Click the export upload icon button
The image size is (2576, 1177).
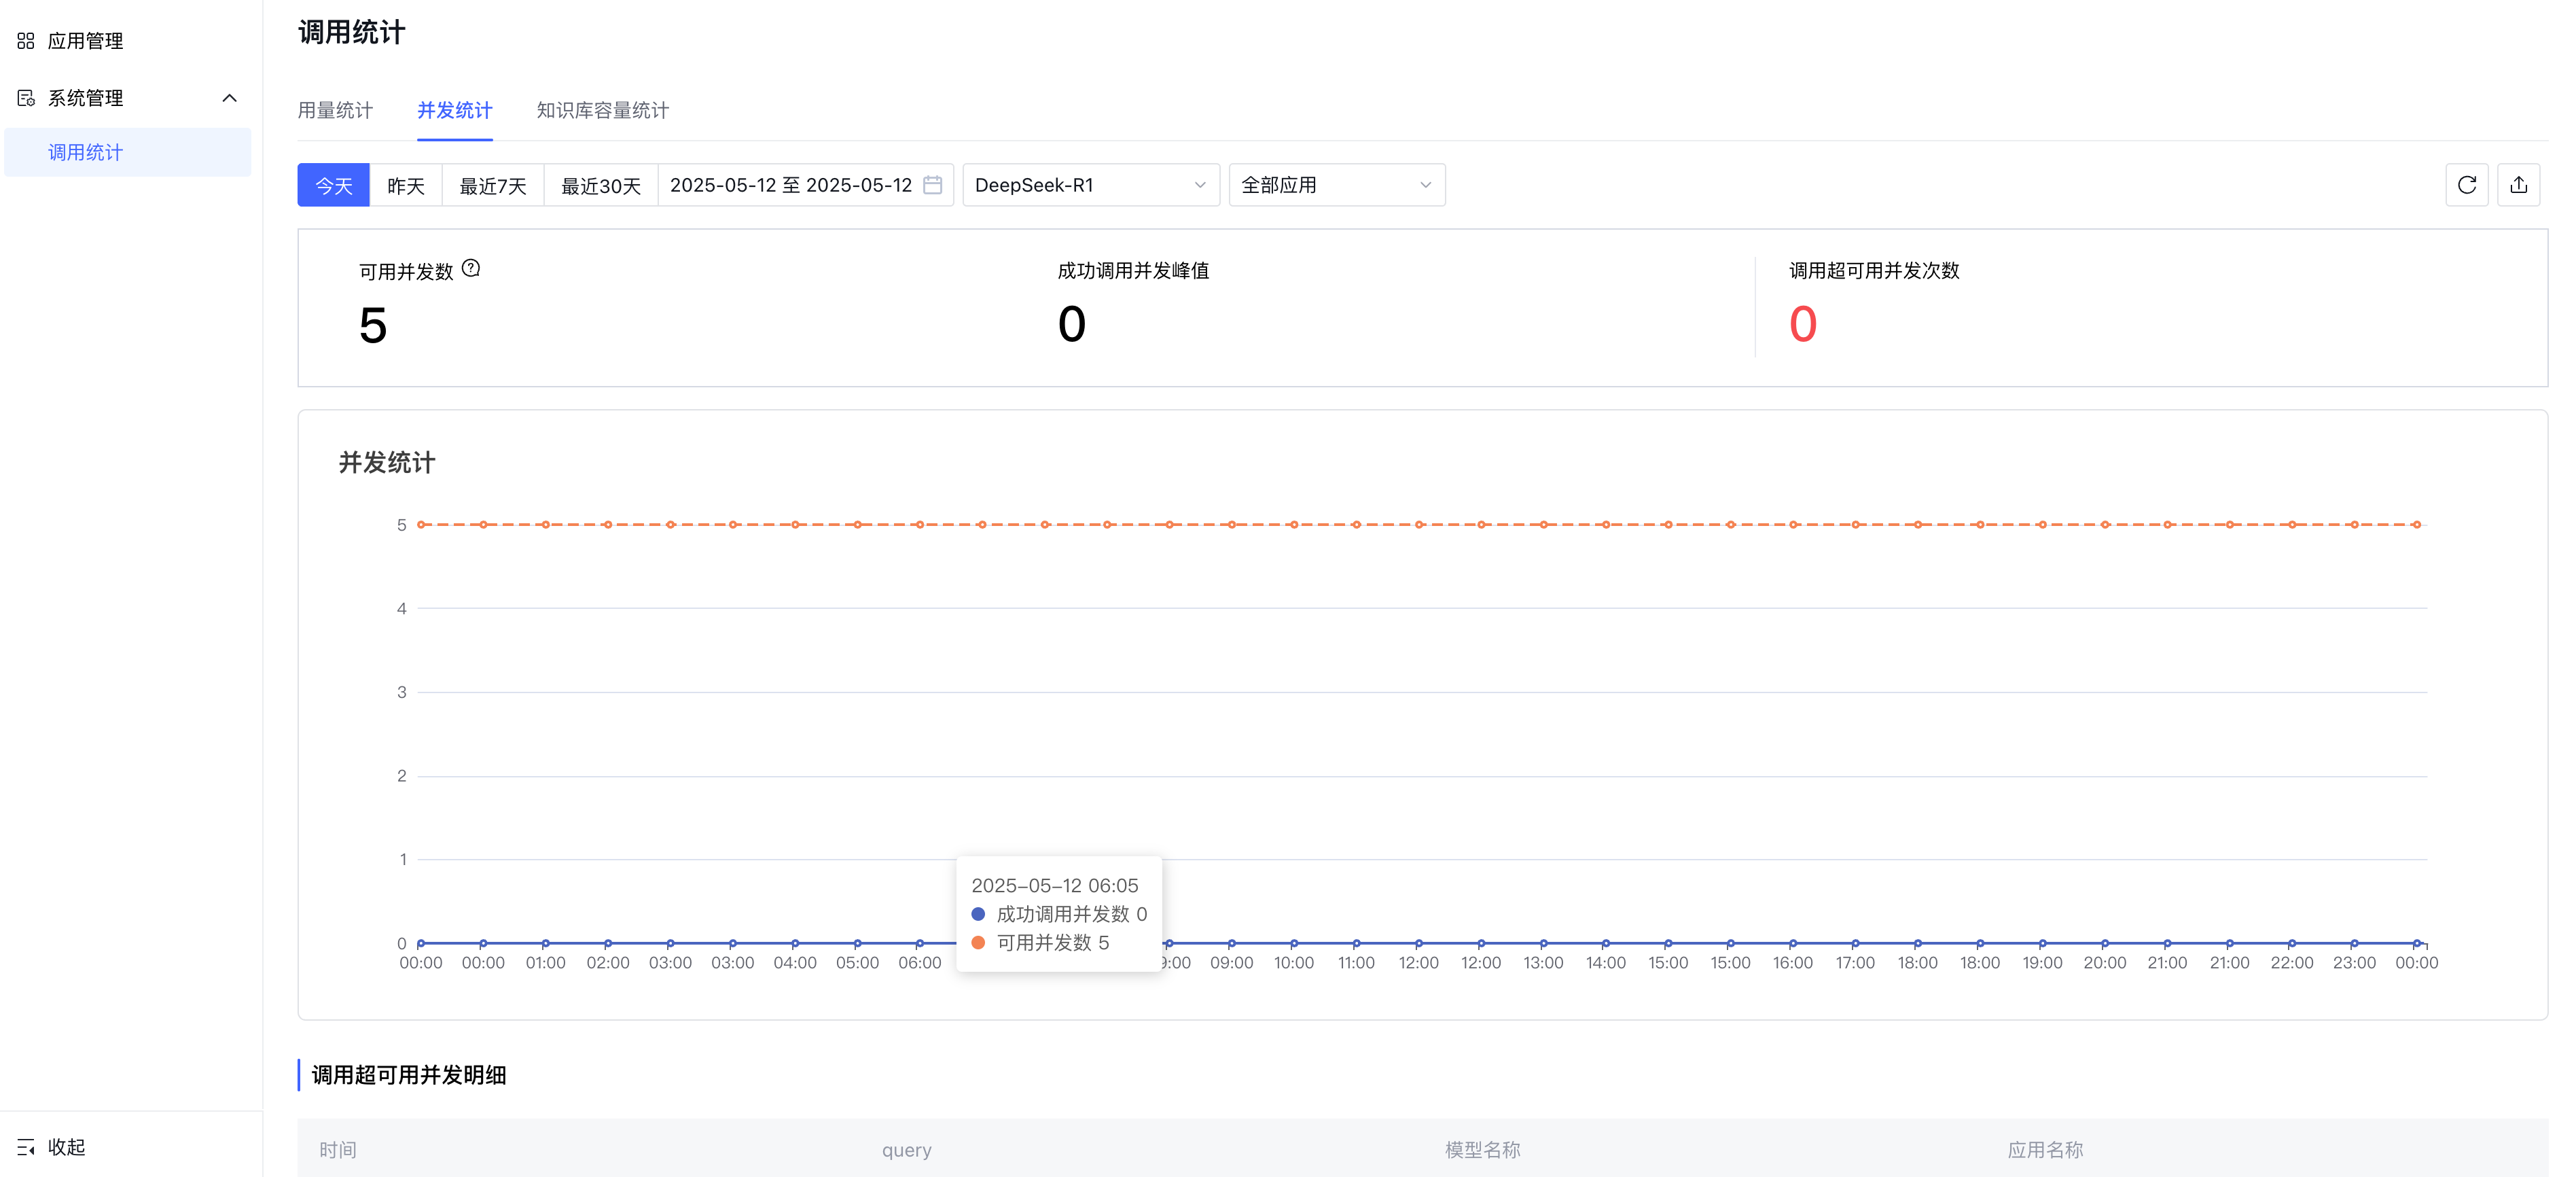tap(2518, 185)
